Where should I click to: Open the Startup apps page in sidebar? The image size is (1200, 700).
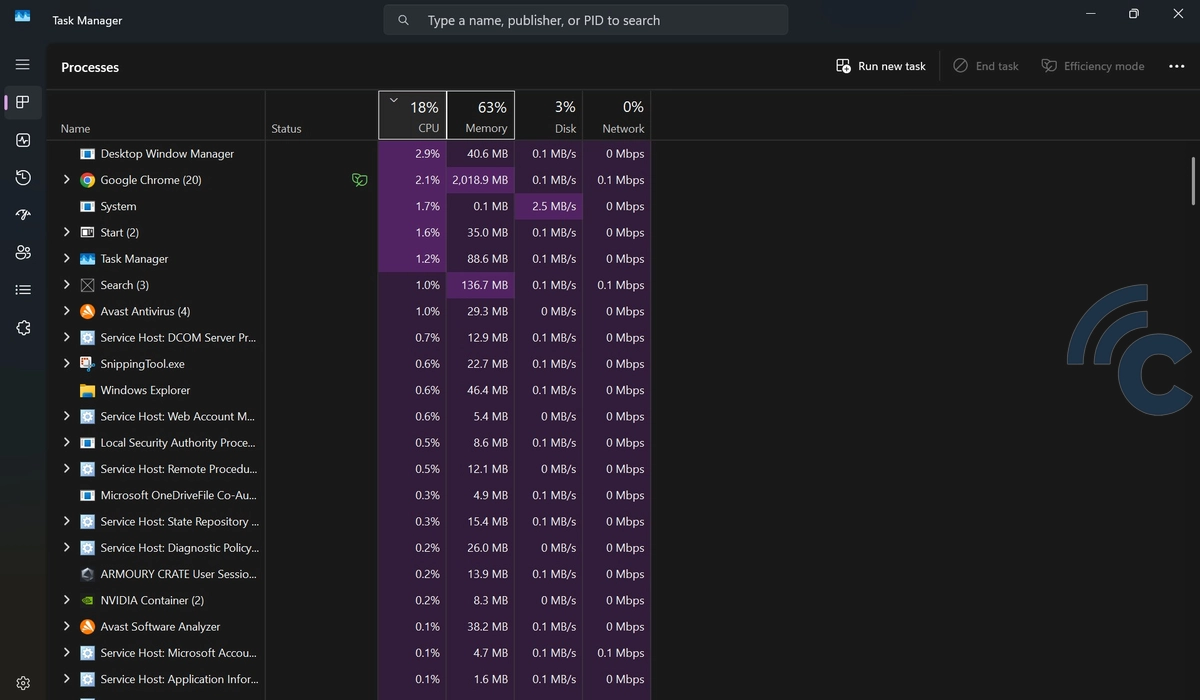pos(23,215)
